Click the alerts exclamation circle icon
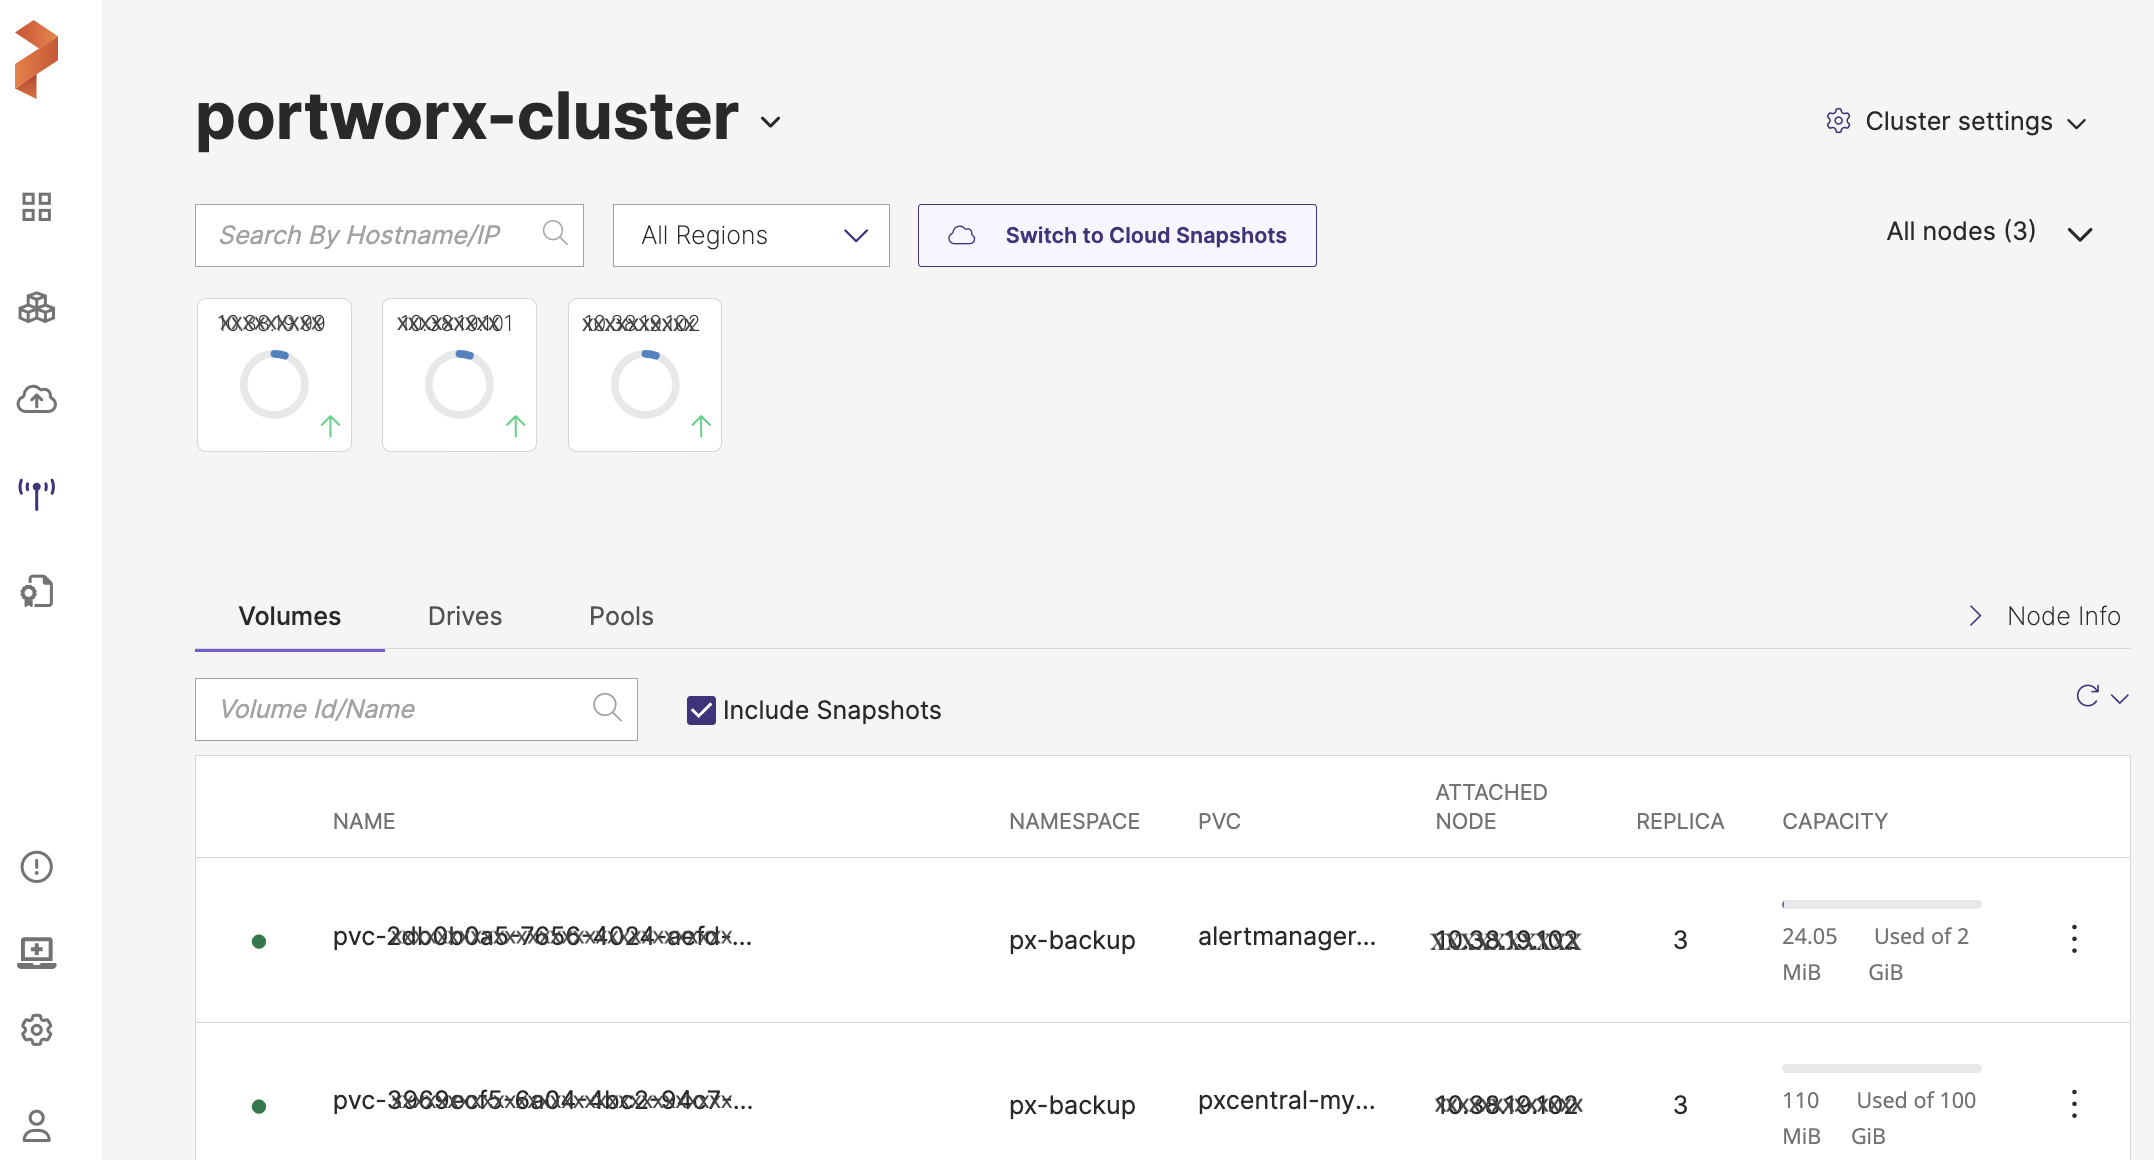This screenshot has width=2154, height=1160. tap(37, 867)
